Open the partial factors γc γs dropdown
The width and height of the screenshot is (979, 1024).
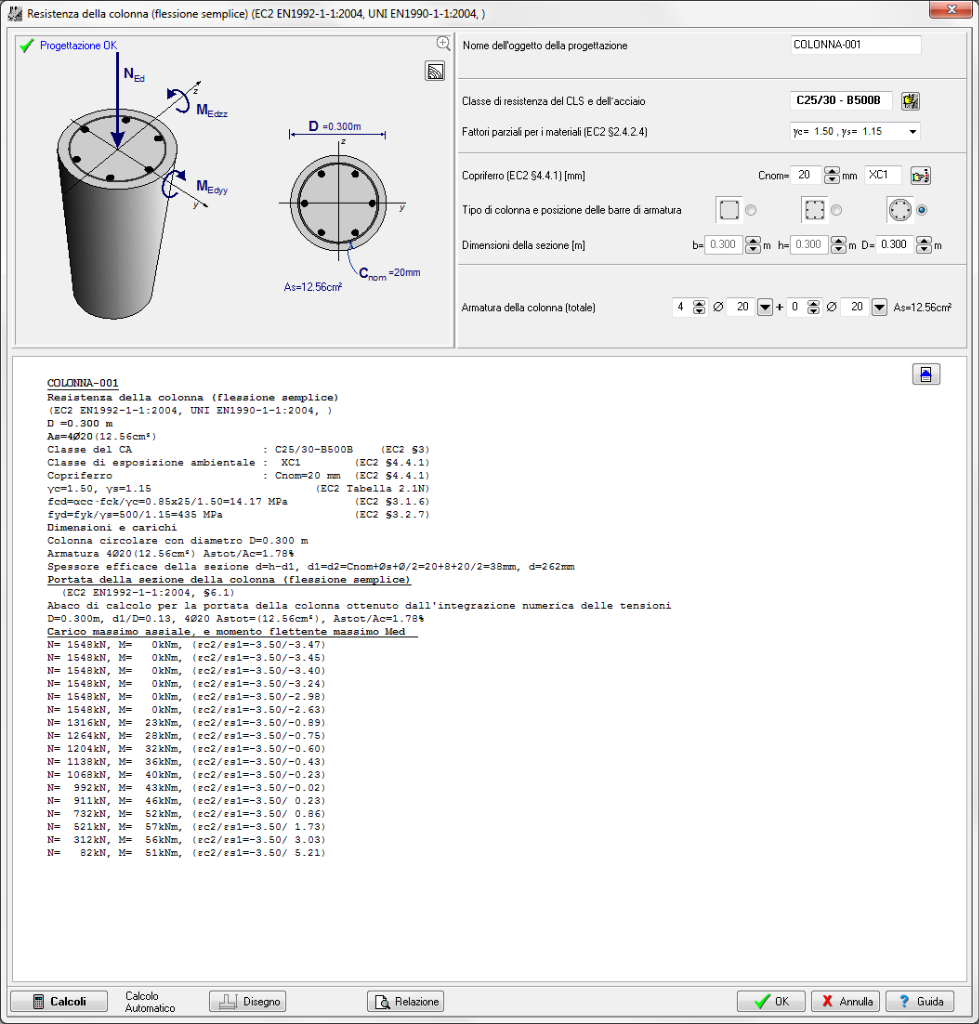pos(913,132)
